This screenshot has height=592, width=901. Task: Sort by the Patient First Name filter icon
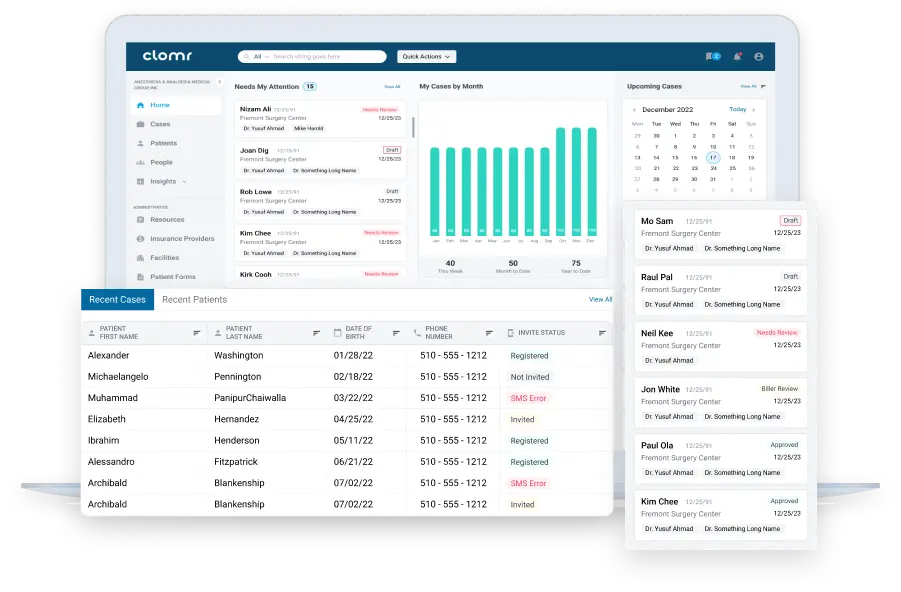pyautogui.click(x=197, y=333)
